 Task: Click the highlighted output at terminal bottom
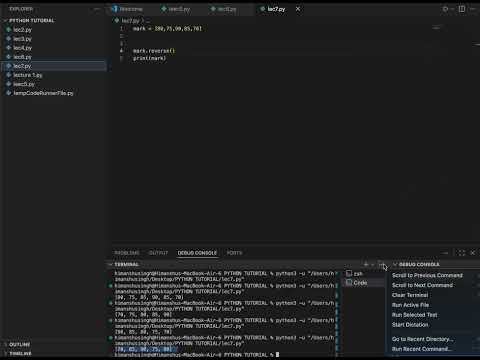(x=144, y=349)
